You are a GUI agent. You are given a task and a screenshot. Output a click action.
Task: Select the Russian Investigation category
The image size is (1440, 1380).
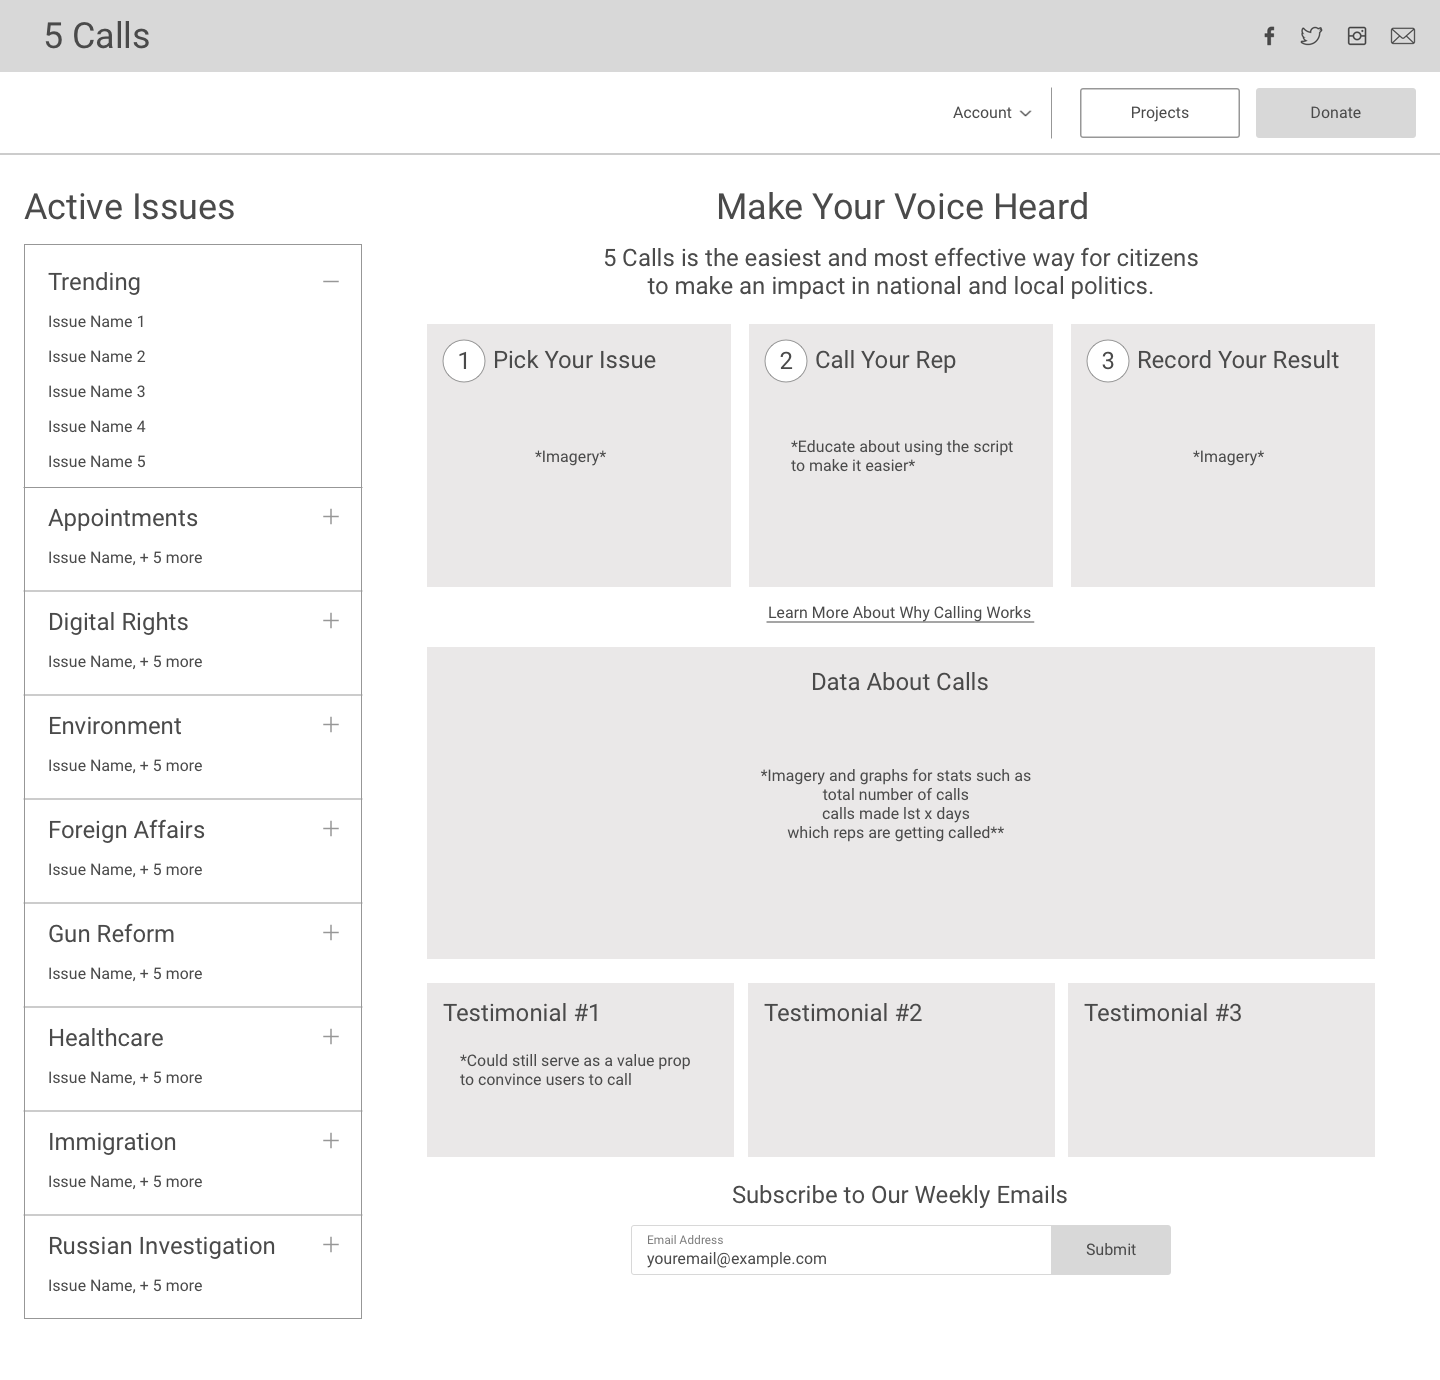tap(161, 1246)
